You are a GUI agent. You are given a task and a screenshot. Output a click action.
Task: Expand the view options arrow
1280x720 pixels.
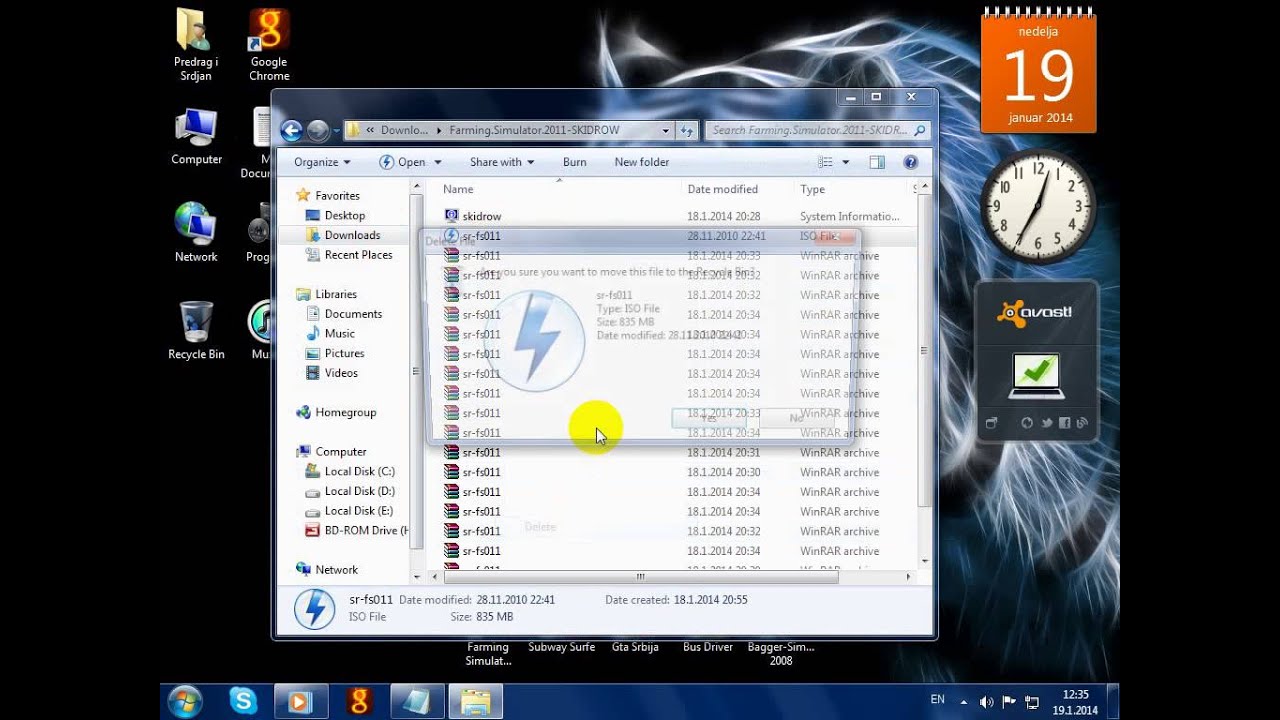click(x=846, y=162)
